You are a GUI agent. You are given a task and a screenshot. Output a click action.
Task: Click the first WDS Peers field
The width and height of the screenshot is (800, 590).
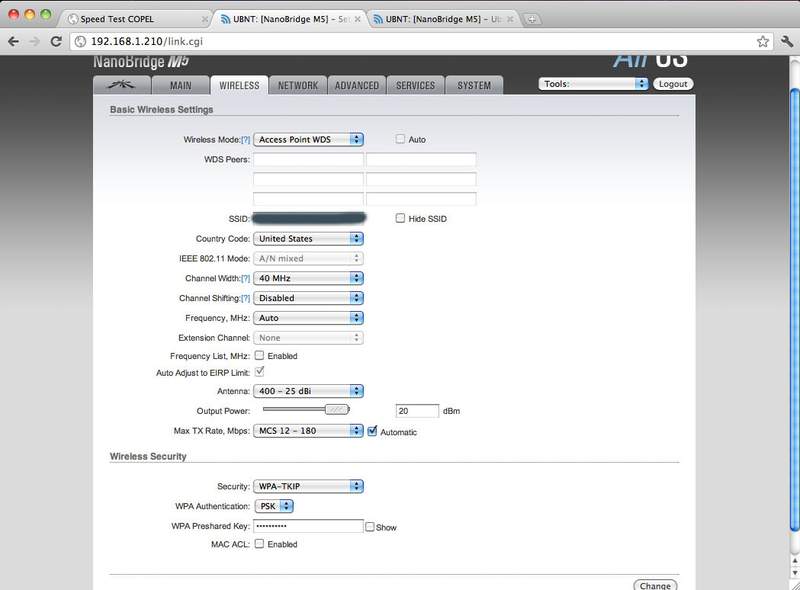pyautogui.click(x=308, y=159)
